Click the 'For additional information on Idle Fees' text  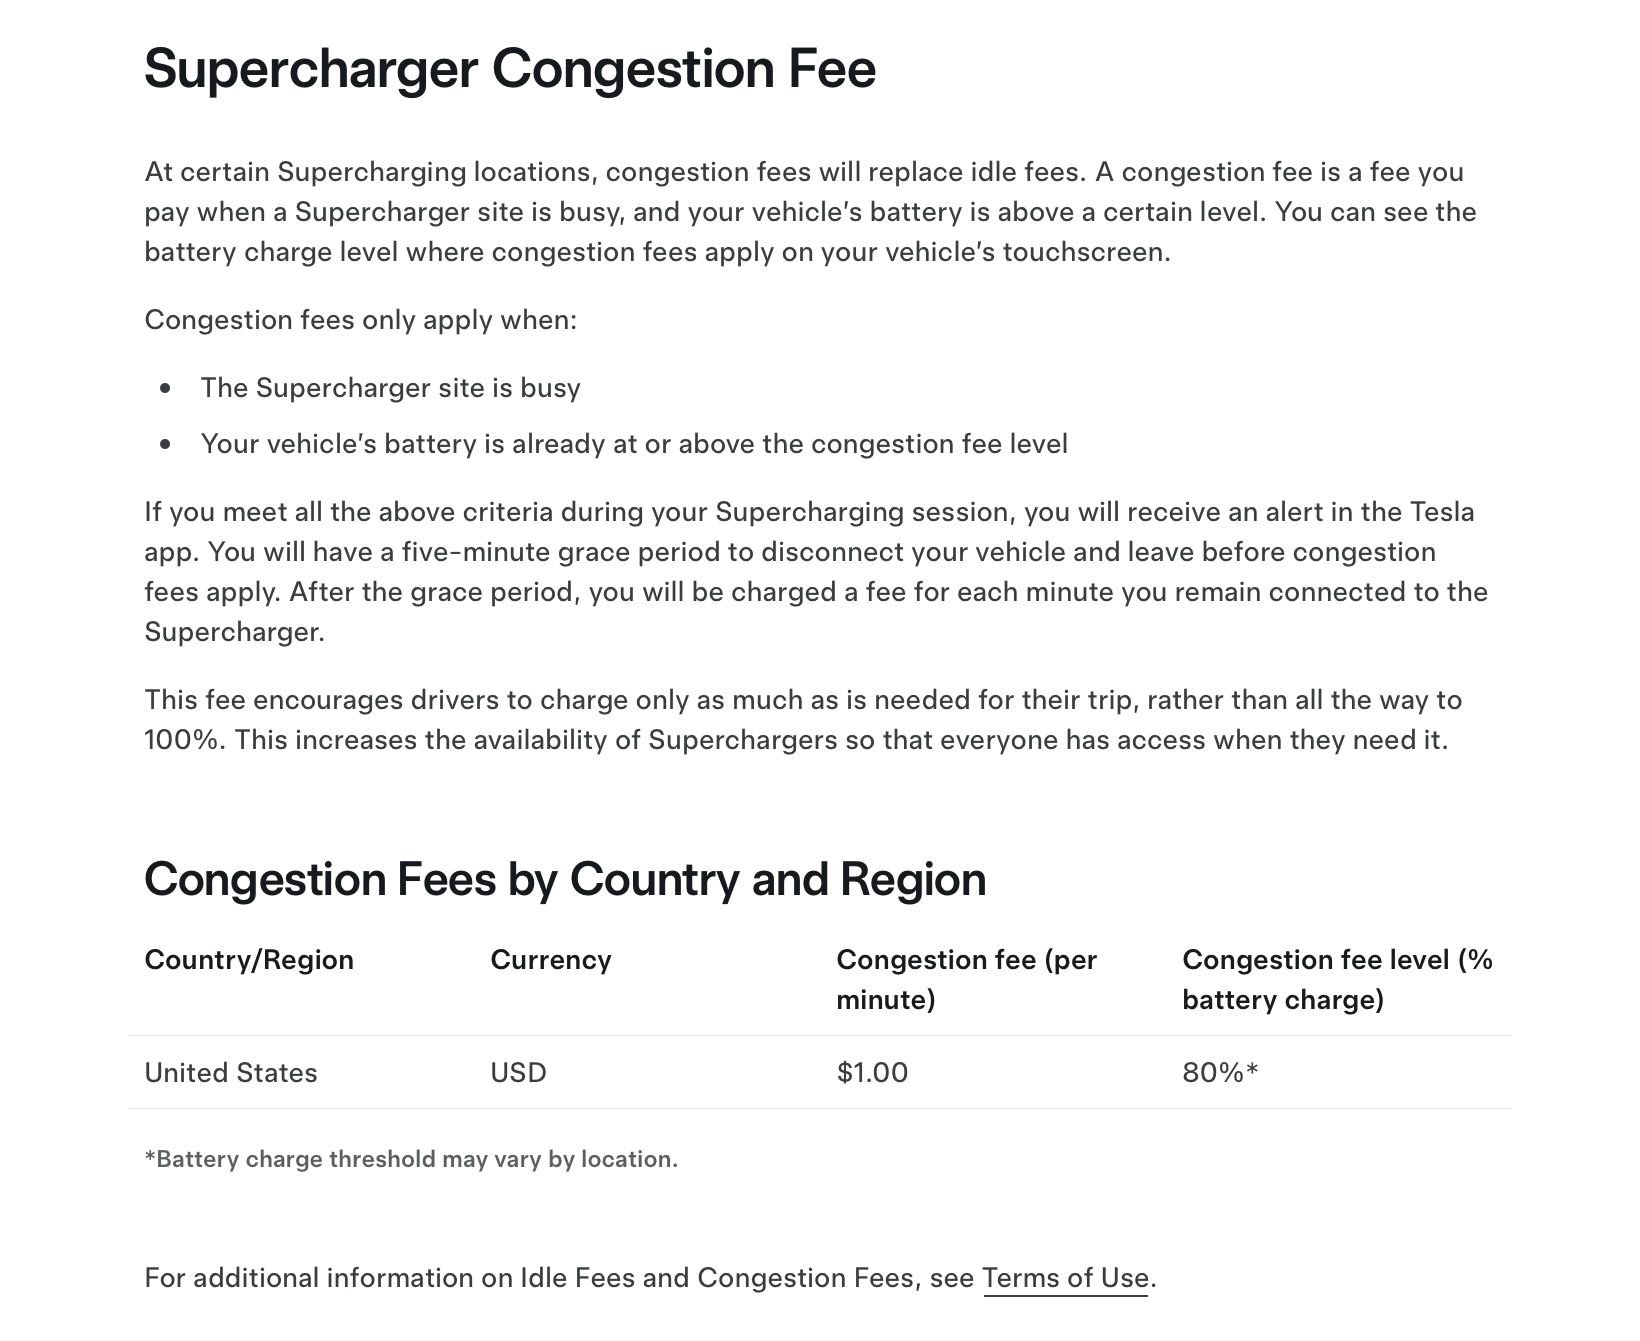click(560, 1278)
